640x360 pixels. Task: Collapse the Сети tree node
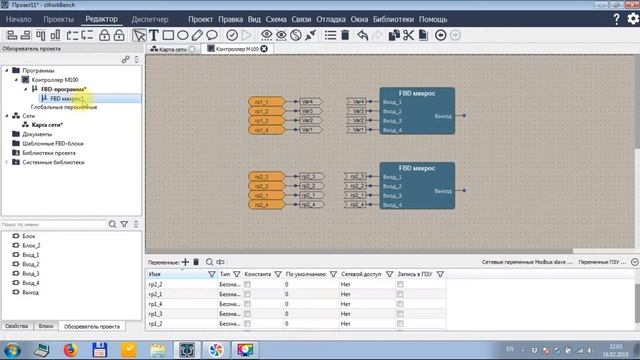click(x=7, y=116)
